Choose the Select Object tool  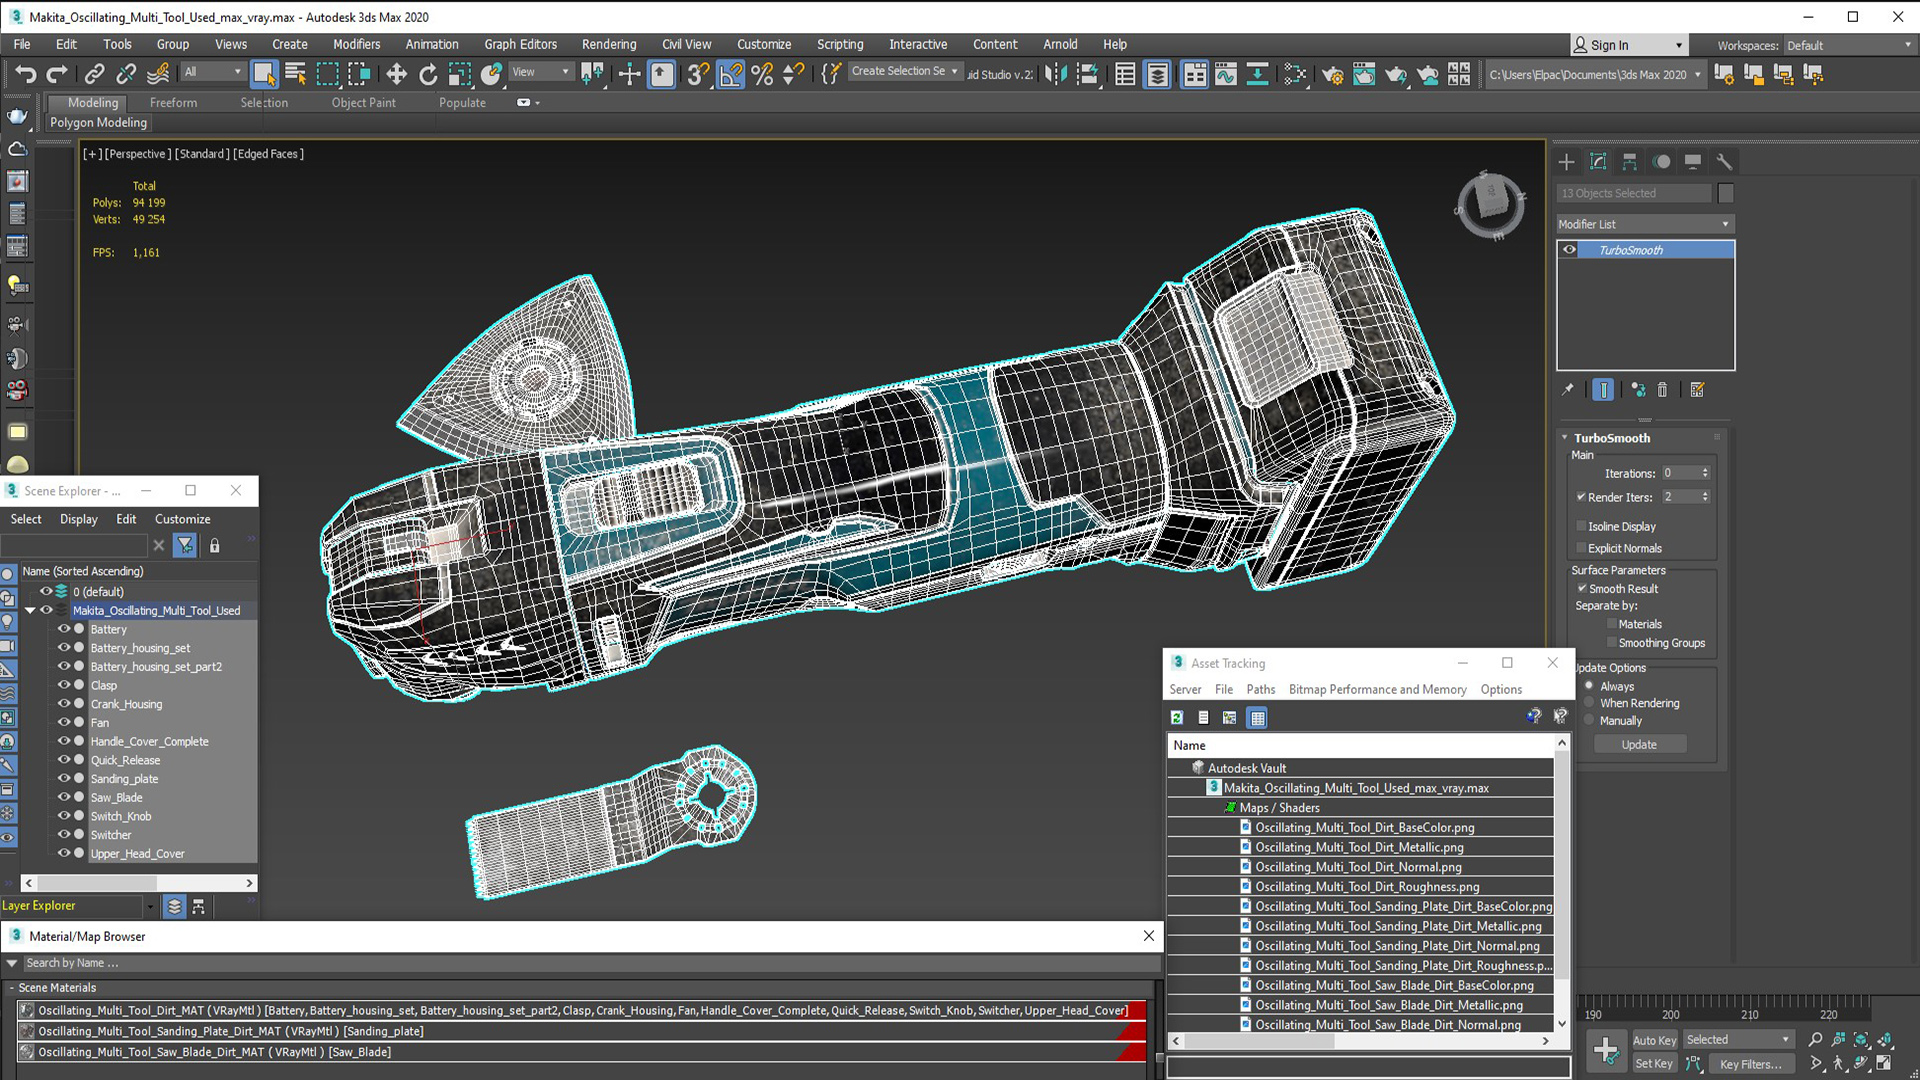(x=264, y=74)
